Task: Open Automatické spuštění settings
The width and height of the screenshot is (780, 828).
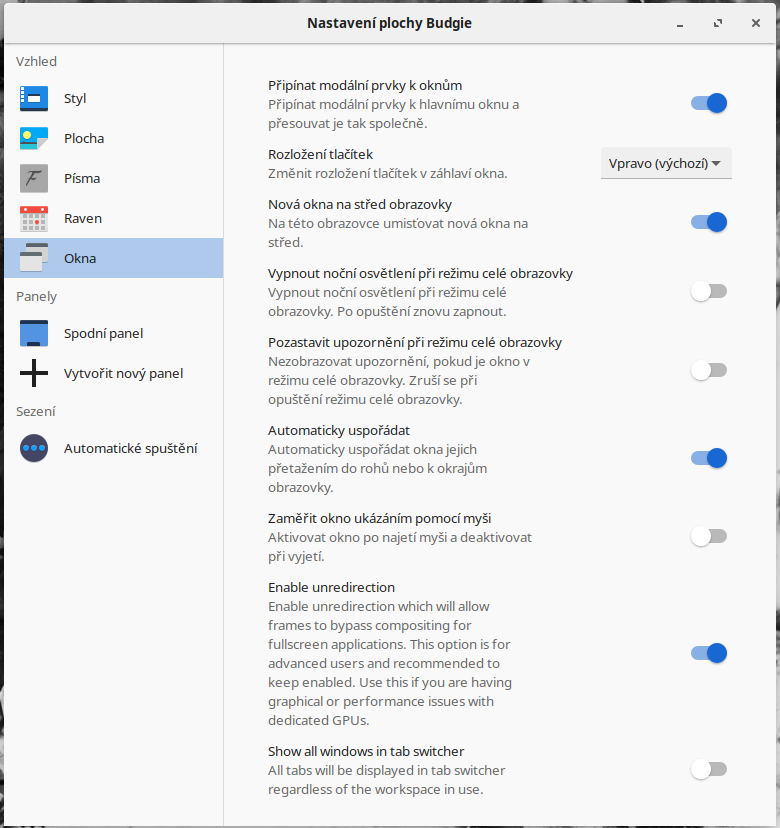Action: point(114,448)
